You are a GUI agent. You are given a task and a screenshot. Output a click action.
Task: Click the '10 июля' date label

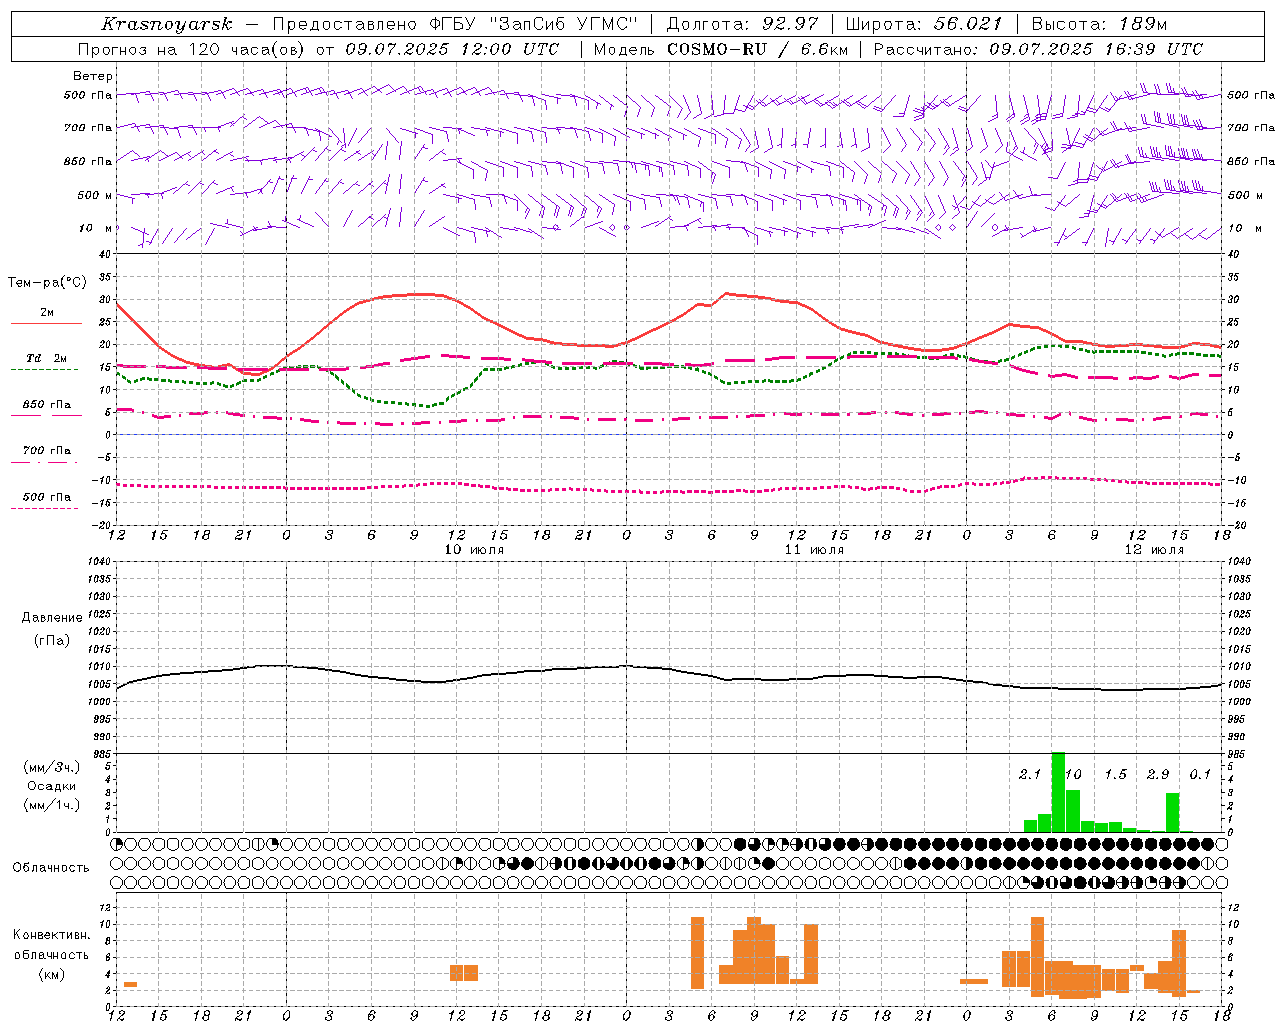474,550
